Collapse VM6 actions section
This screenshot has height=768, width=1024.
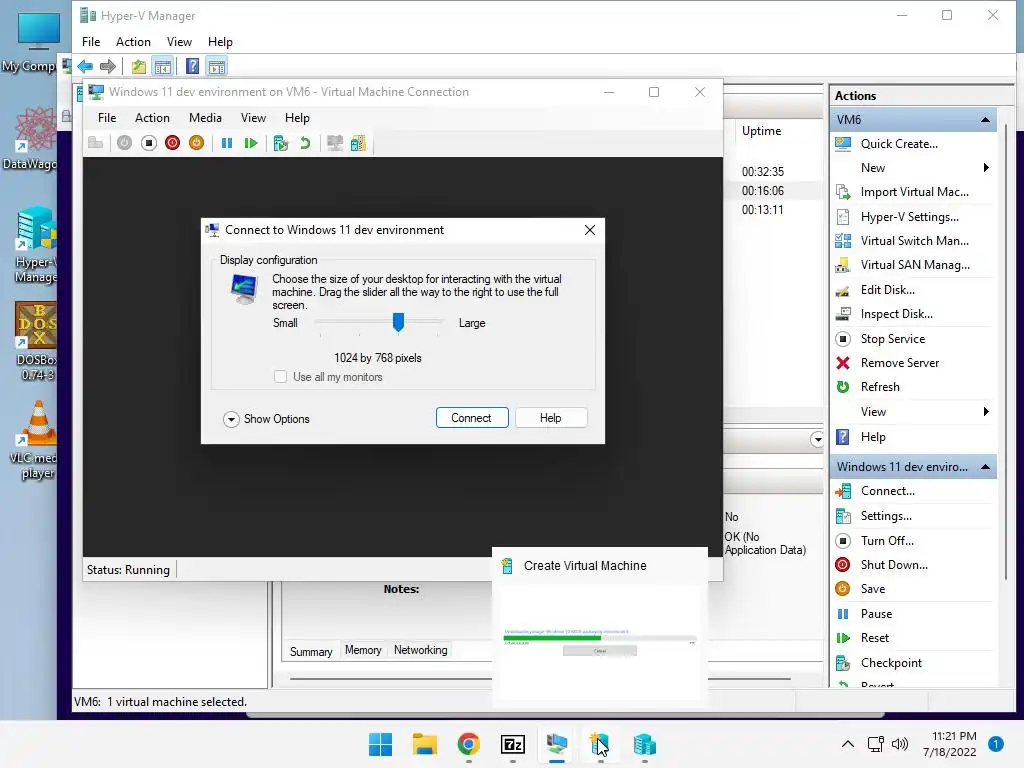click(985, 120)
